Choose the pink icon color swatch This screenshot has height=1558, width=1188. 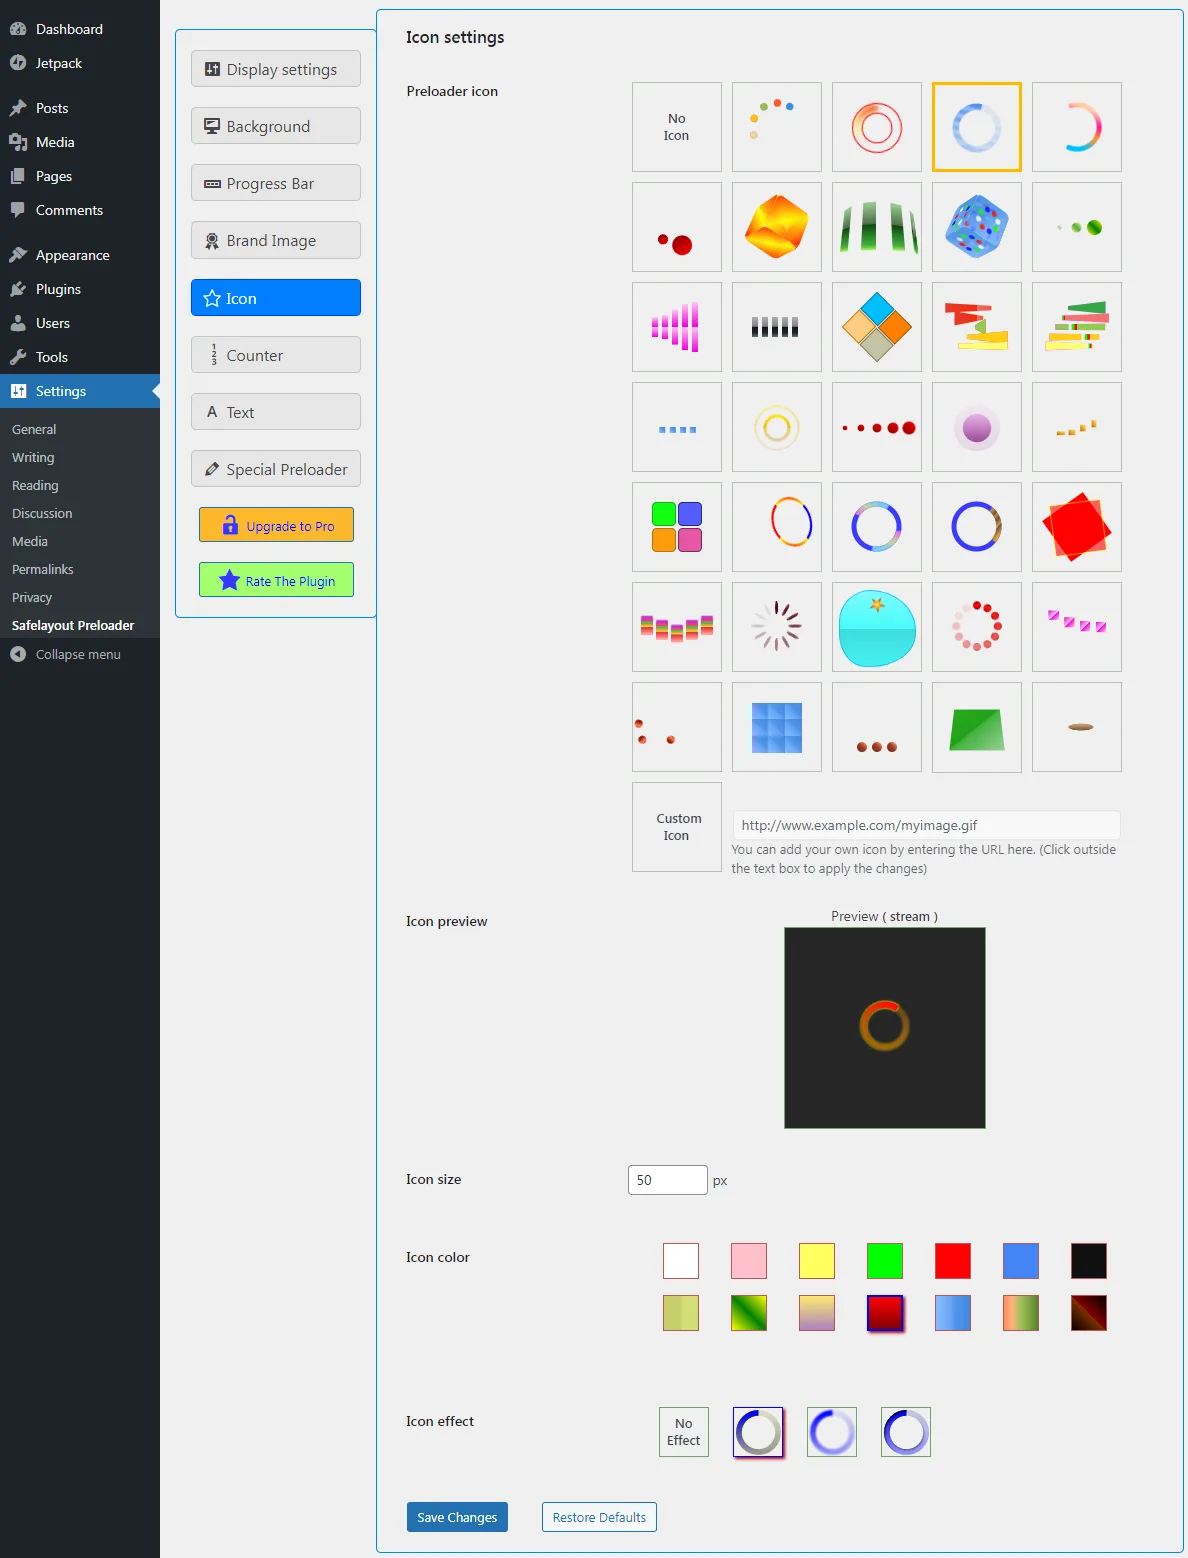pos(749,1261)
